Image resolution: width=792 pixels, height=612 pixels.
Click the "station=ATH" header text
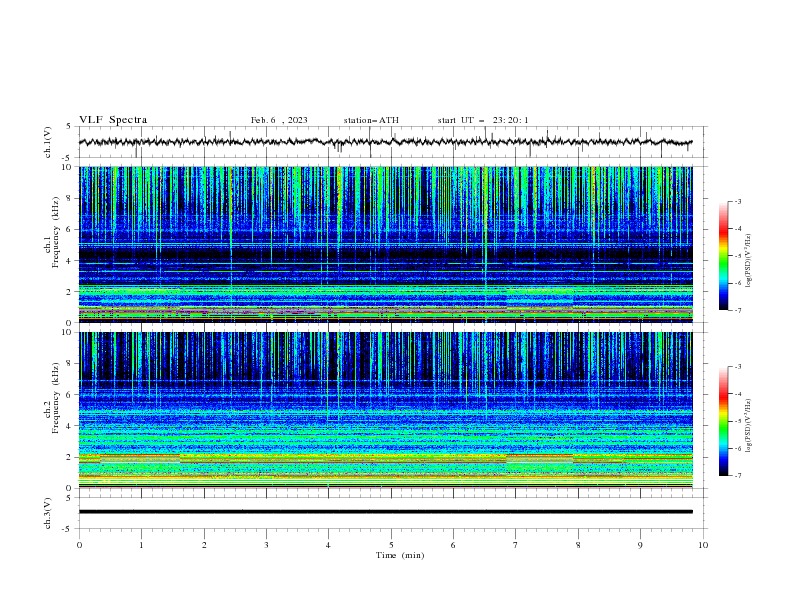[x=371, y=120]
